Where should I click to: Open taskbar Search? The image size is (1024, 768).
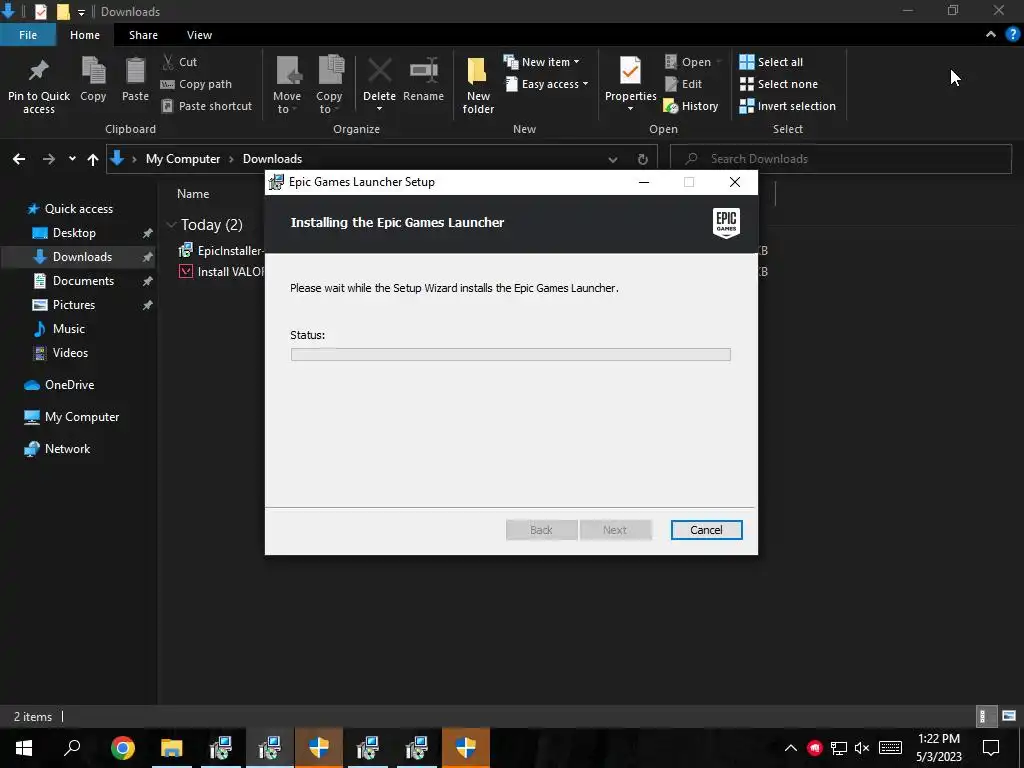click(72, 748)
